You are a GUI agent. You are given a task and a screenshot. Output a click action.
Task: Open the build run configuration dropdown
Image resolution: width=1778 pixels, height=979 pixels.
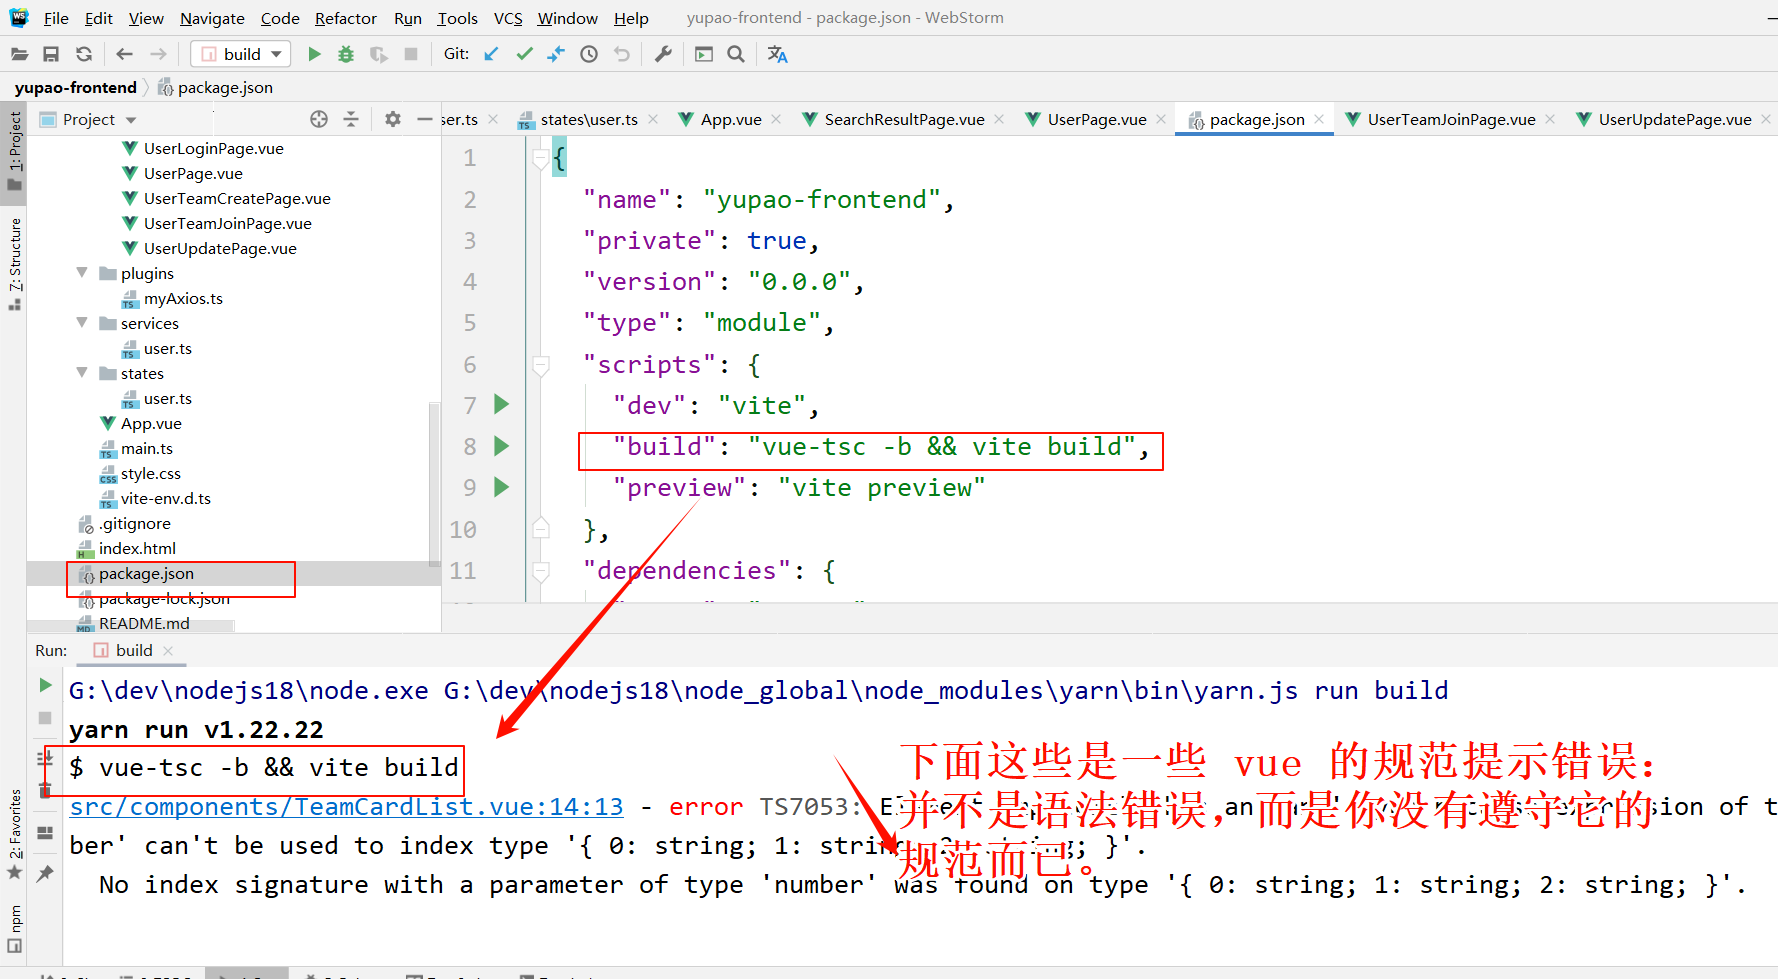pyautogui.click(x=242, y=54)
